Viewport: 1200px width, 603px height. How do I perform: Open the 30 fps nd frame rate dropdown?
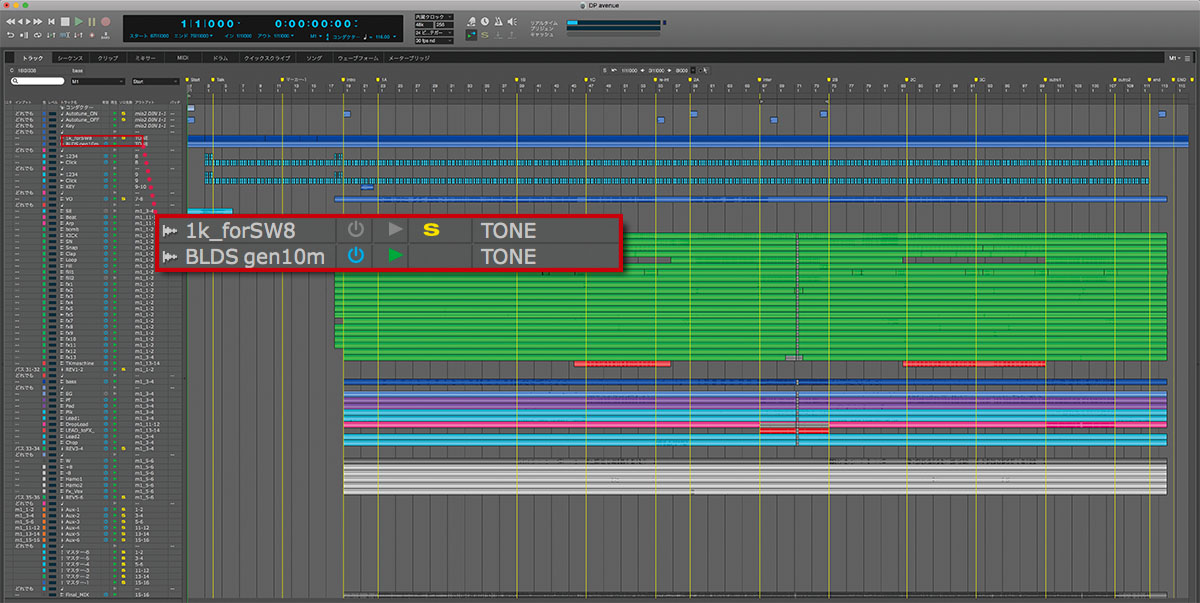[434, 41]
